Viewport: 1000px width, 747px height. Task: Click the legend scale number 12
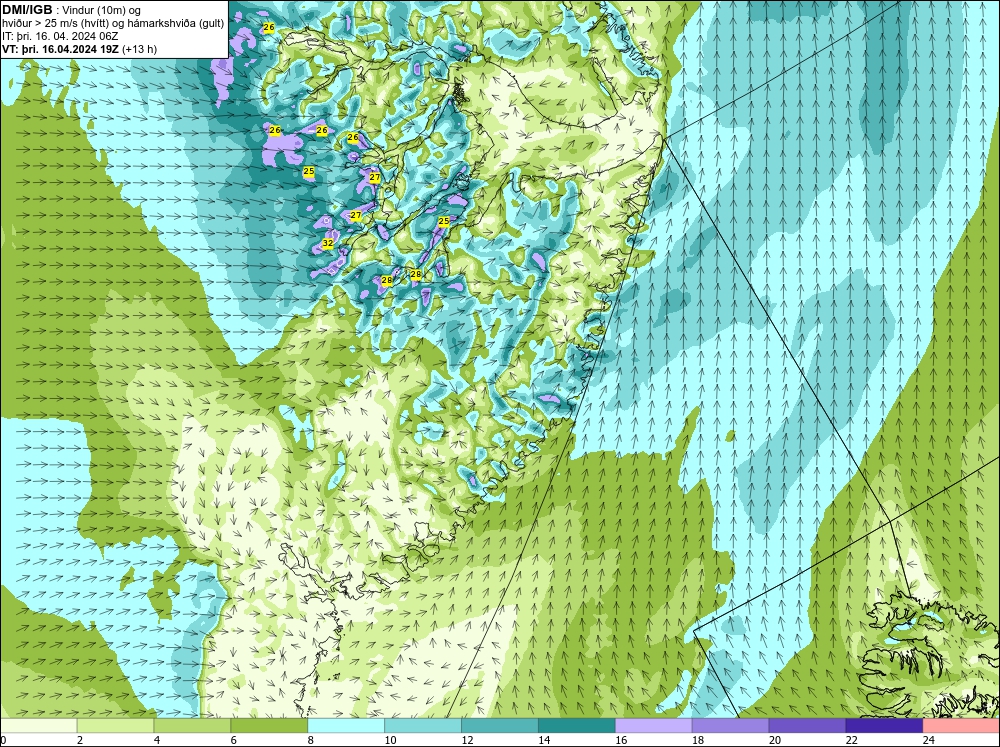(467, 740)
